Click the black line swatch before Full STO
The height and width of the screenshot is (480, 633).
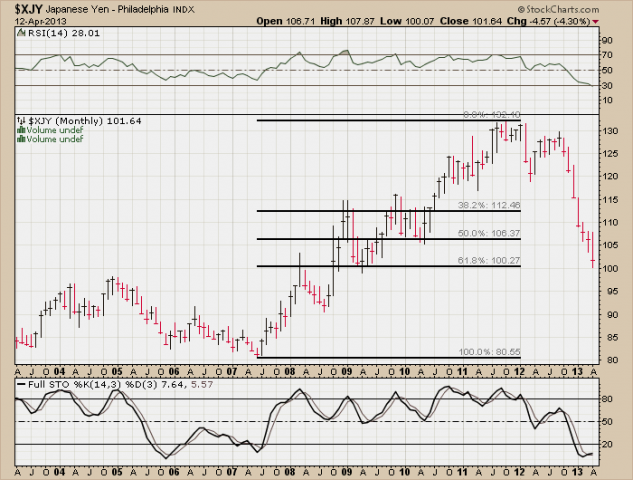(21, 384)
